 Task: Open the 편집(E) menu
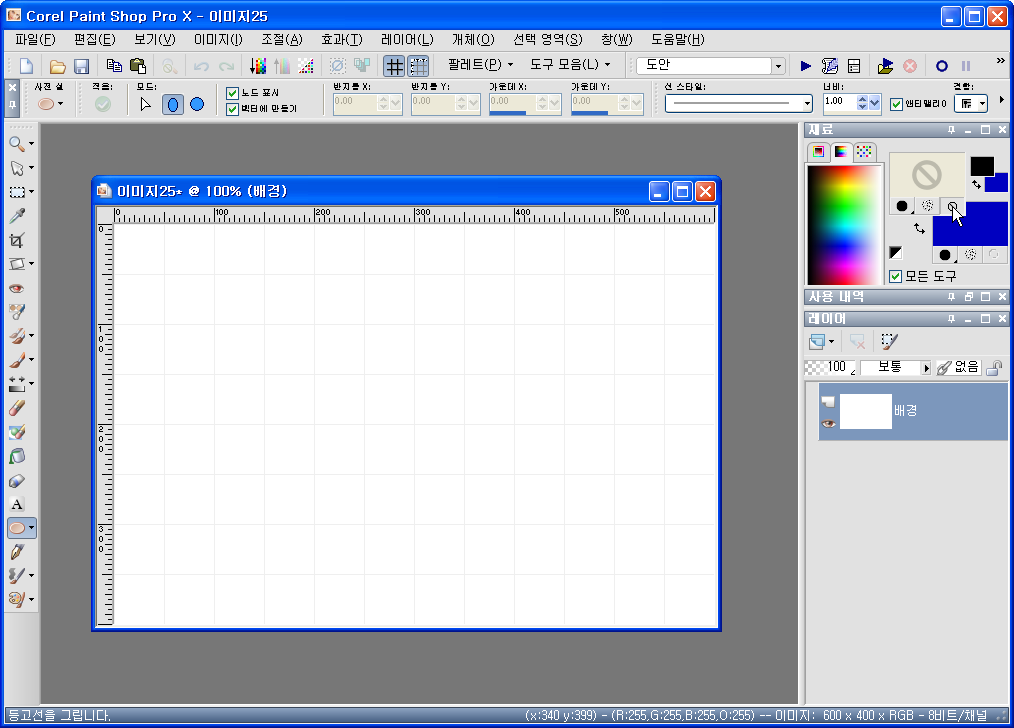(x=94, y=39)
